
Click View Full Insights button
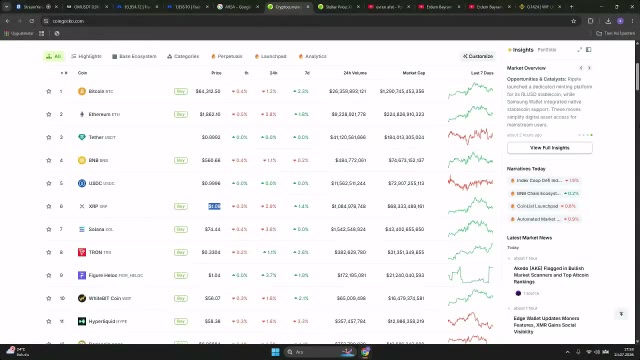pyautogui.click(x=549, y=148)
